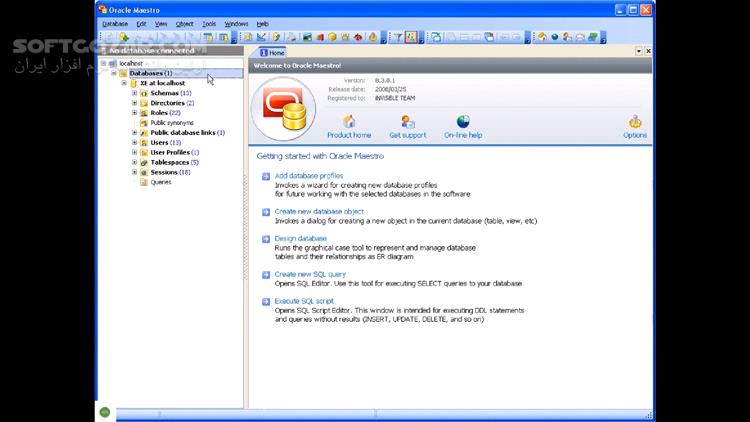Viewport: 750px width, 422px height.
Task: Close the Home tab with the X
Action: [648, 51]
